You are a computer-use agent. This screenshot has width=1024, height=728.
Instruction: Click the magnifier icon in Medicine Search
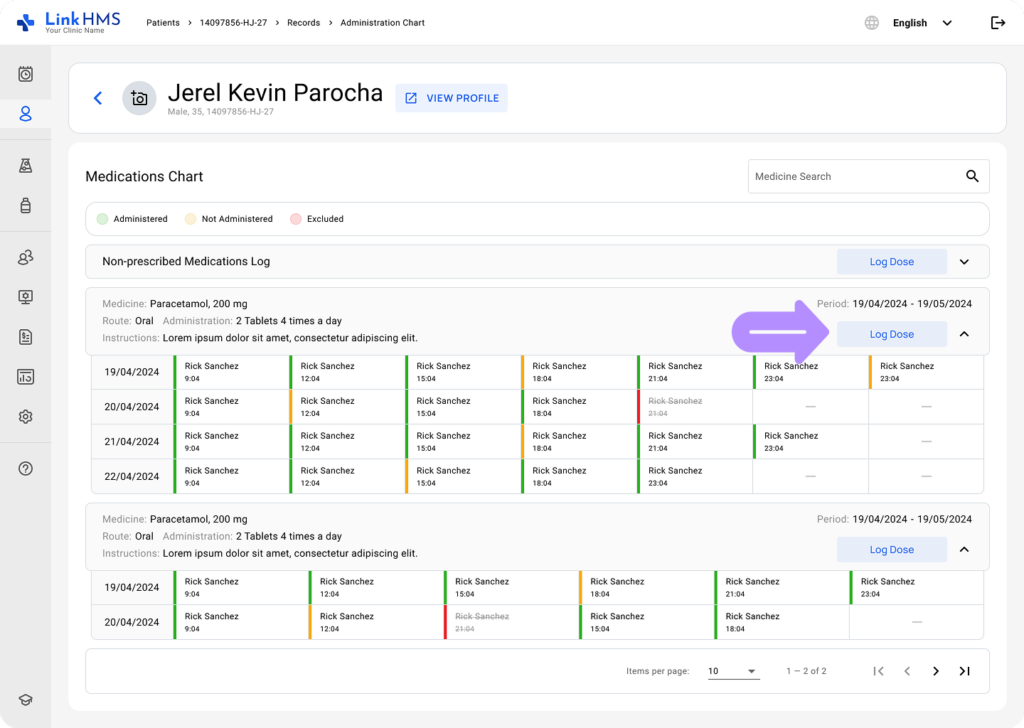pos(972,176)
